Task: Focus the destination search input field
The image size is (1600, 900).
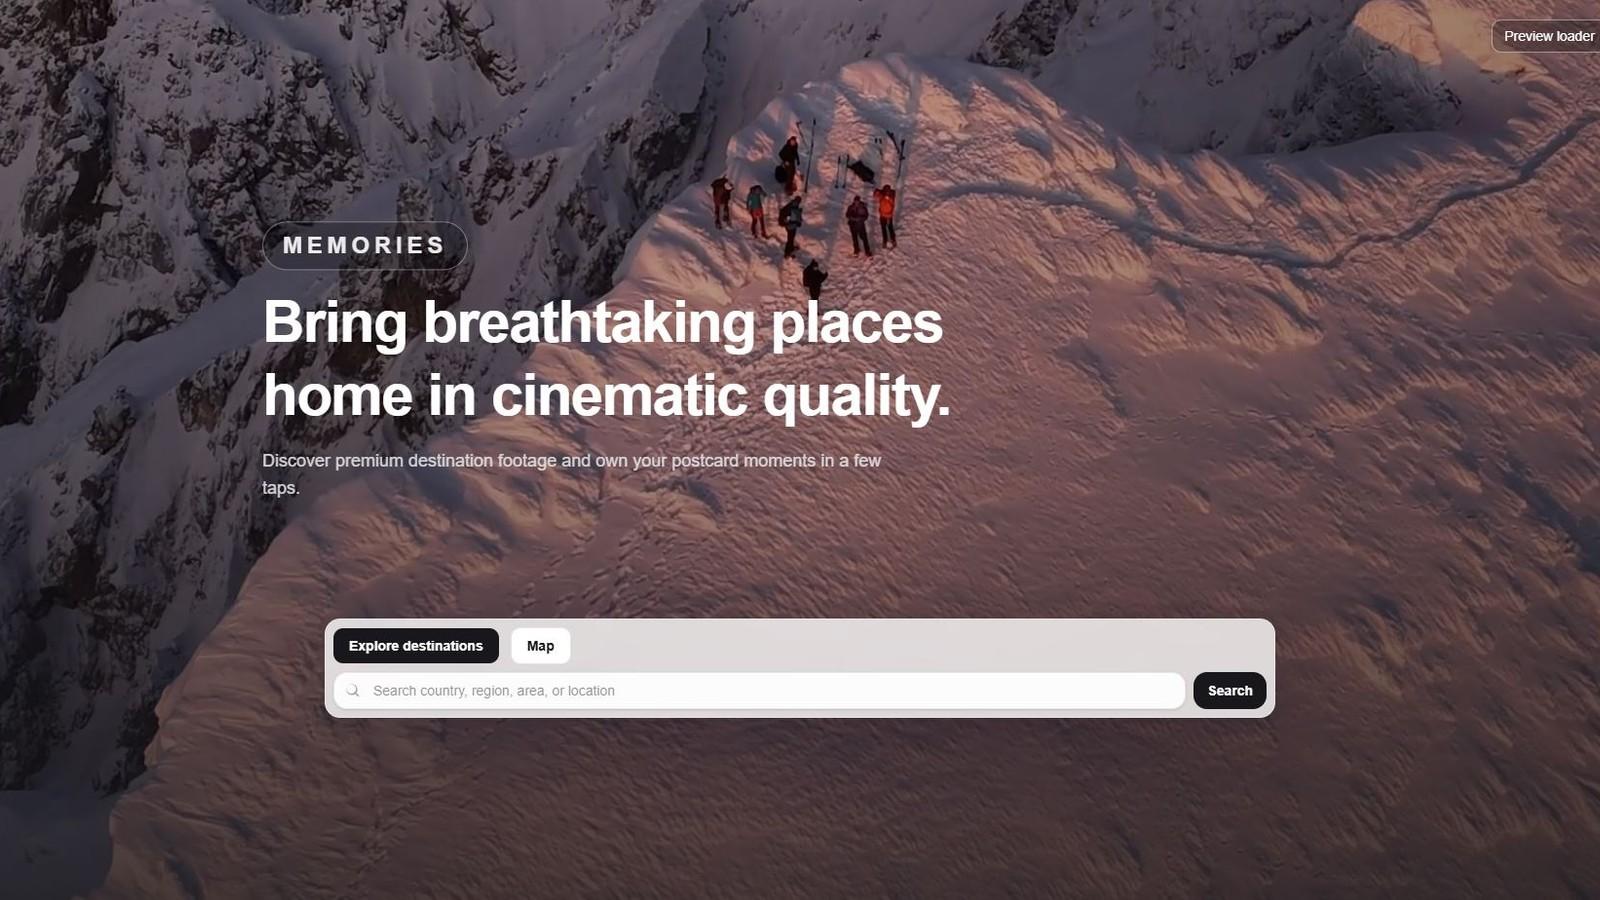Action: (760, 691)
